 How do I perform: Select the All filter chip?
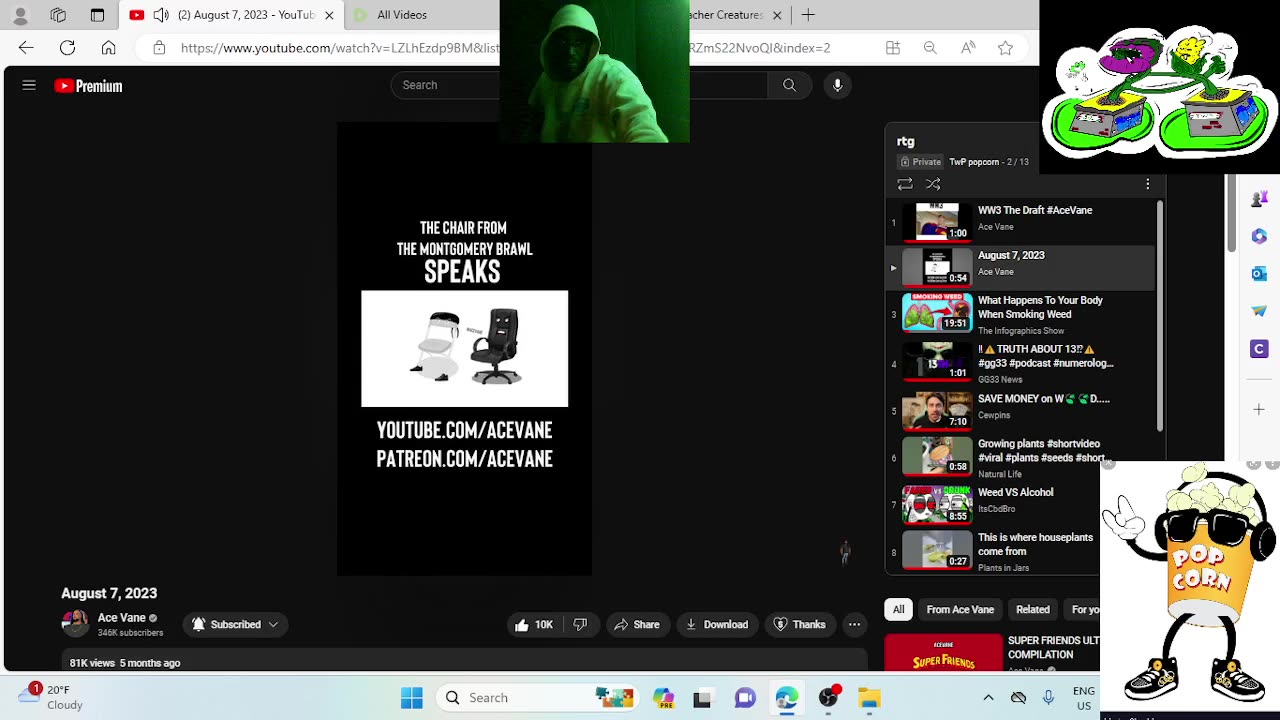point(898,609)
